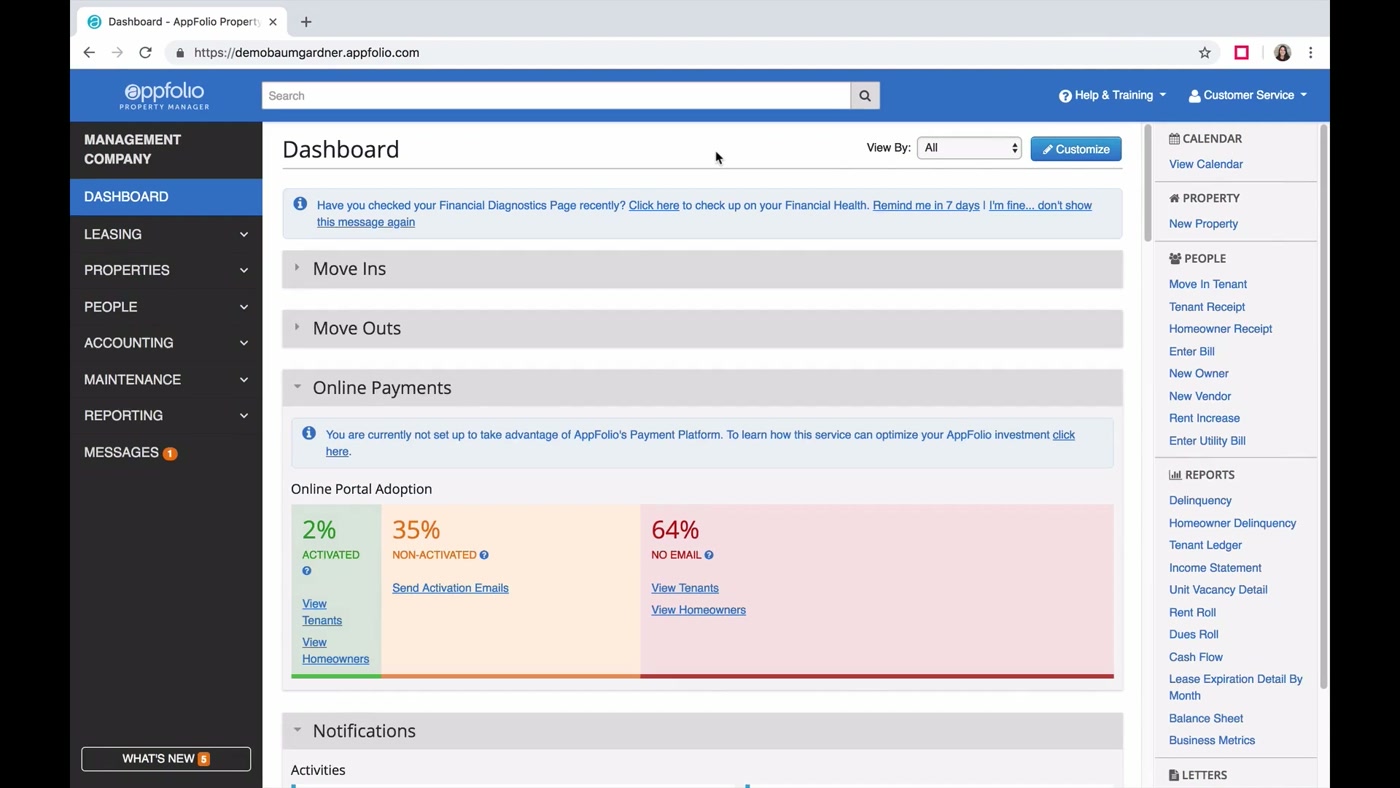Click the AppFolio Property Manager logo
The width and height of the screenshot is (1400, 788).
165,96
